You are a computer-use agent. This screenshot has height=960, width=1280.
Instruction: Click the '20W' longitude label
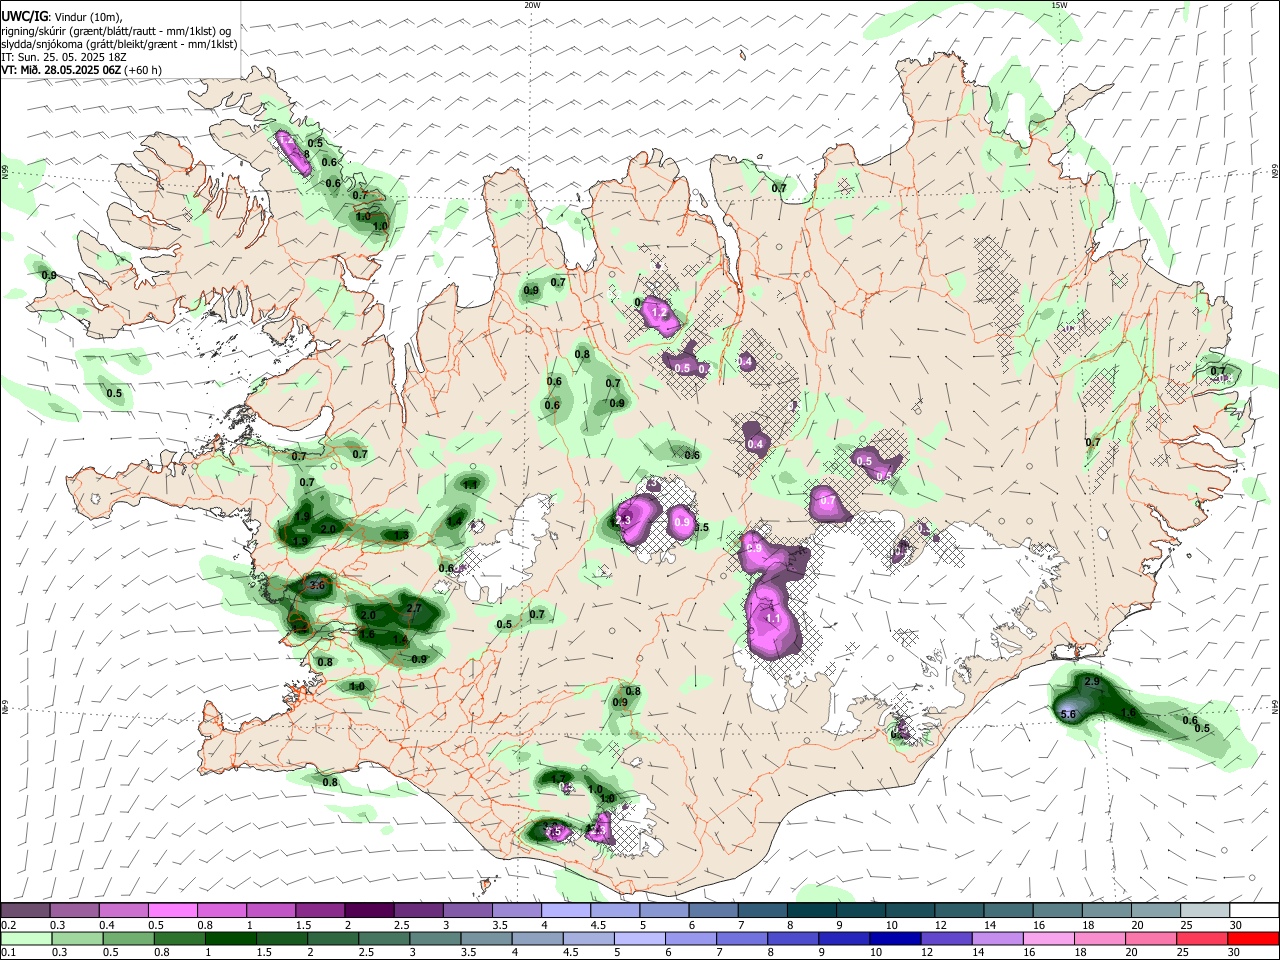click(x=532, y=5)
